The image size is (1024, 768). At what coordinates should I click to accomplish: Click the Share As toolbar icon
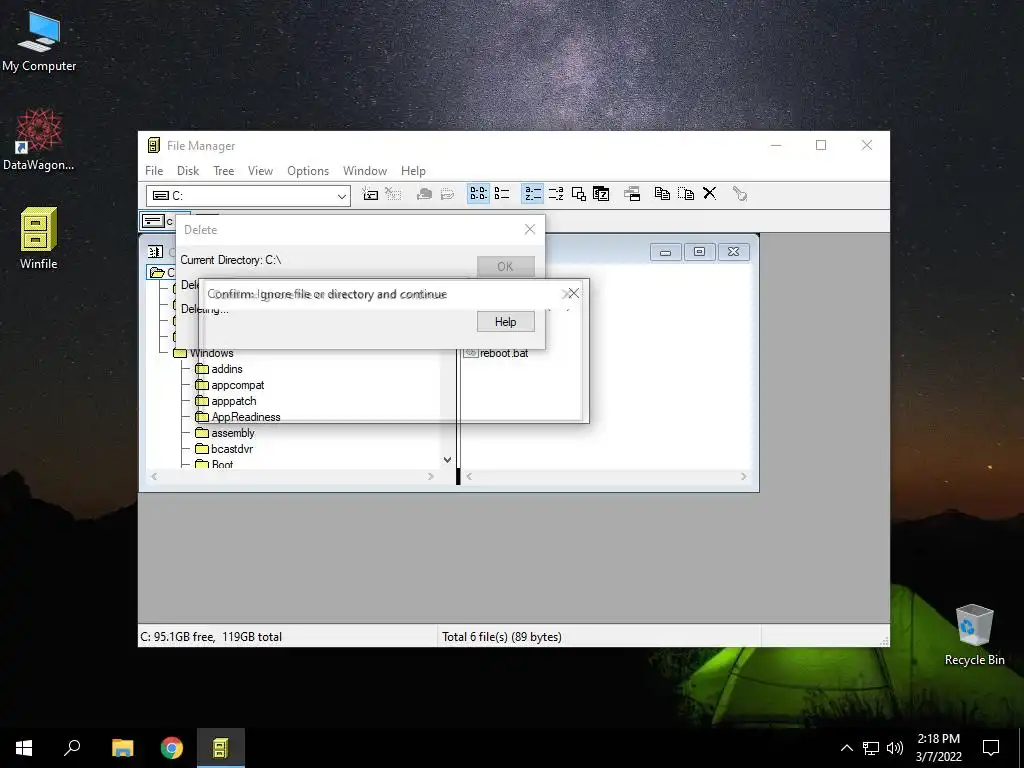click(x=424, y=194)
